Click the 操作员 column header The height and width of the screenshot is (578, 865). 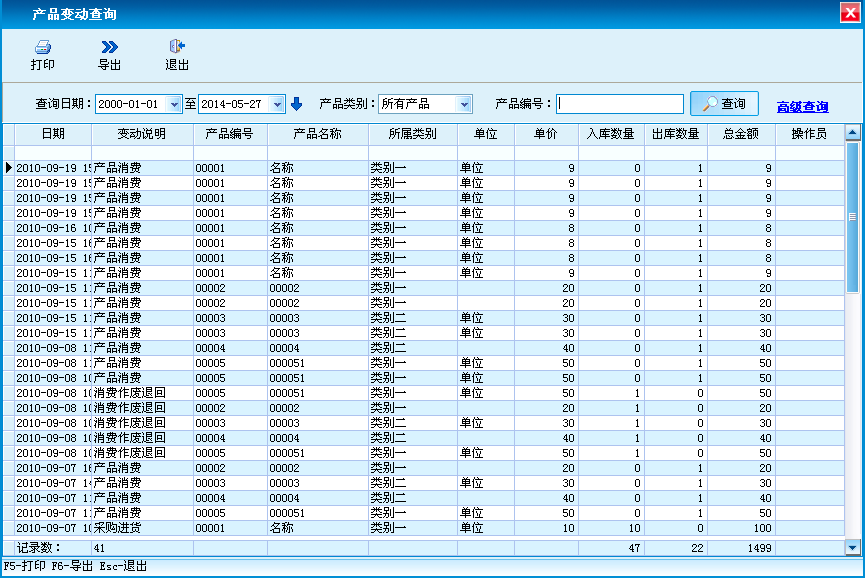(808, 134)
